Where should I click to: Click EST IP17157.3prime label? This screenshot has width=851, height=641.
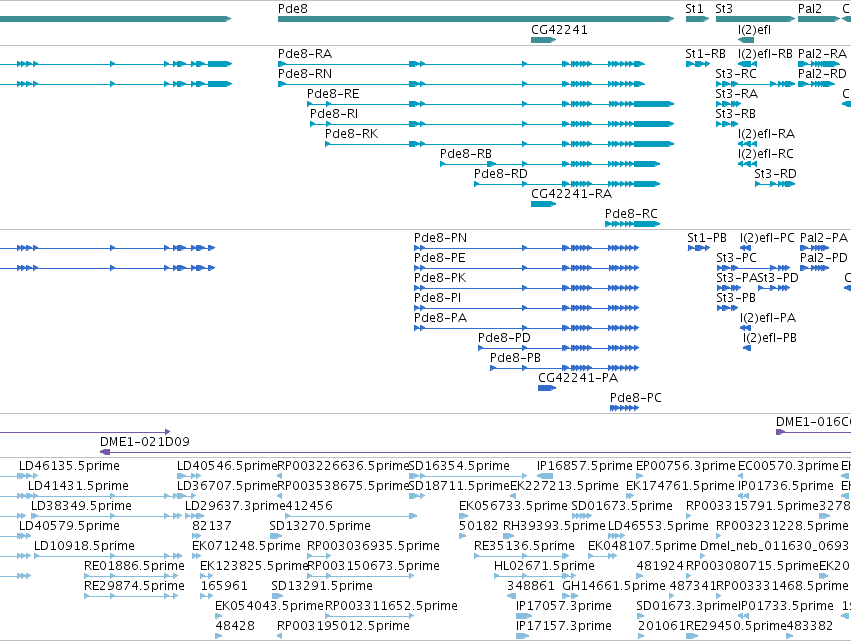point(564,626)
